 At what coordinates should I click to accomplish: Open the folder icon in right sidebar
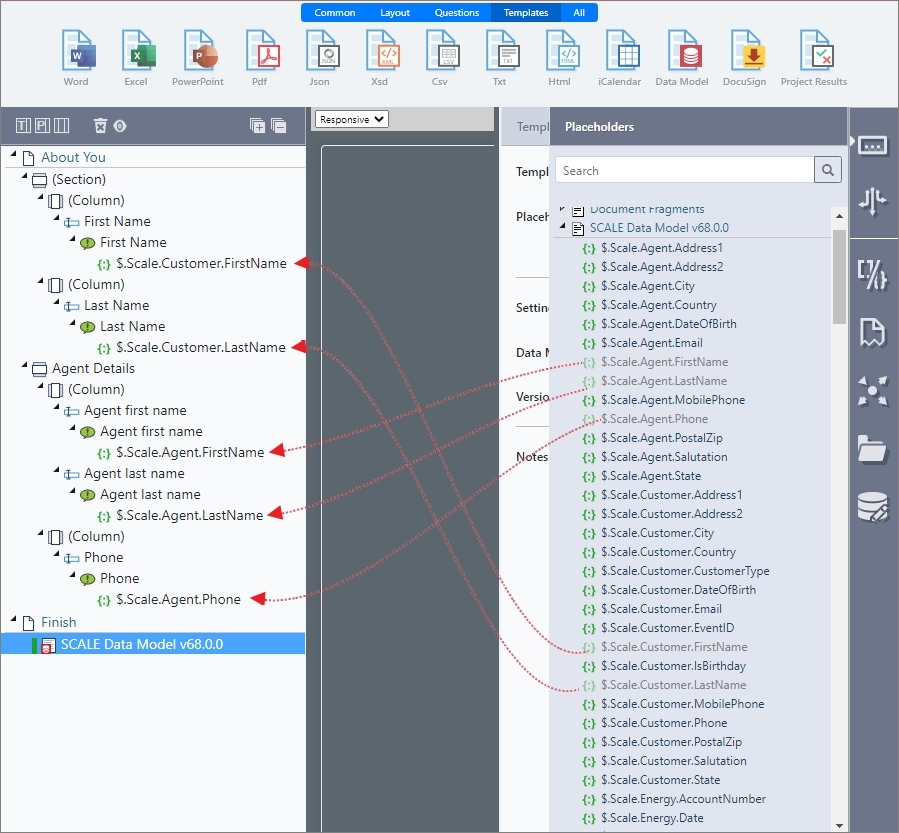click(872, 450)
